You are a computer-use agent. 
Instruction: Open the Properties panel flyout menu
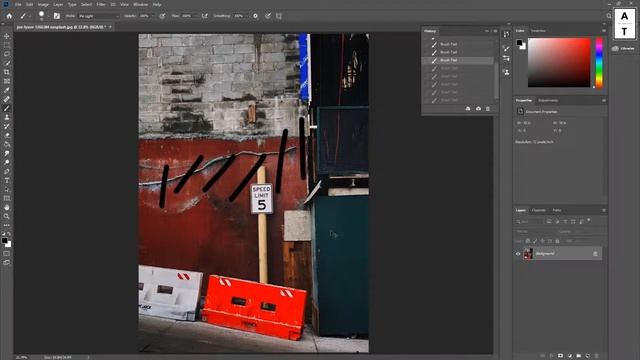pos(604,100)
